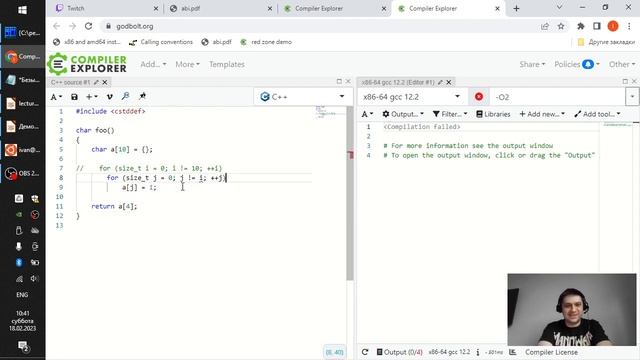Rename the gcc 12.2 compiler tab with pencil
This screenshot has width=640, height=360.
pos(440,82)
